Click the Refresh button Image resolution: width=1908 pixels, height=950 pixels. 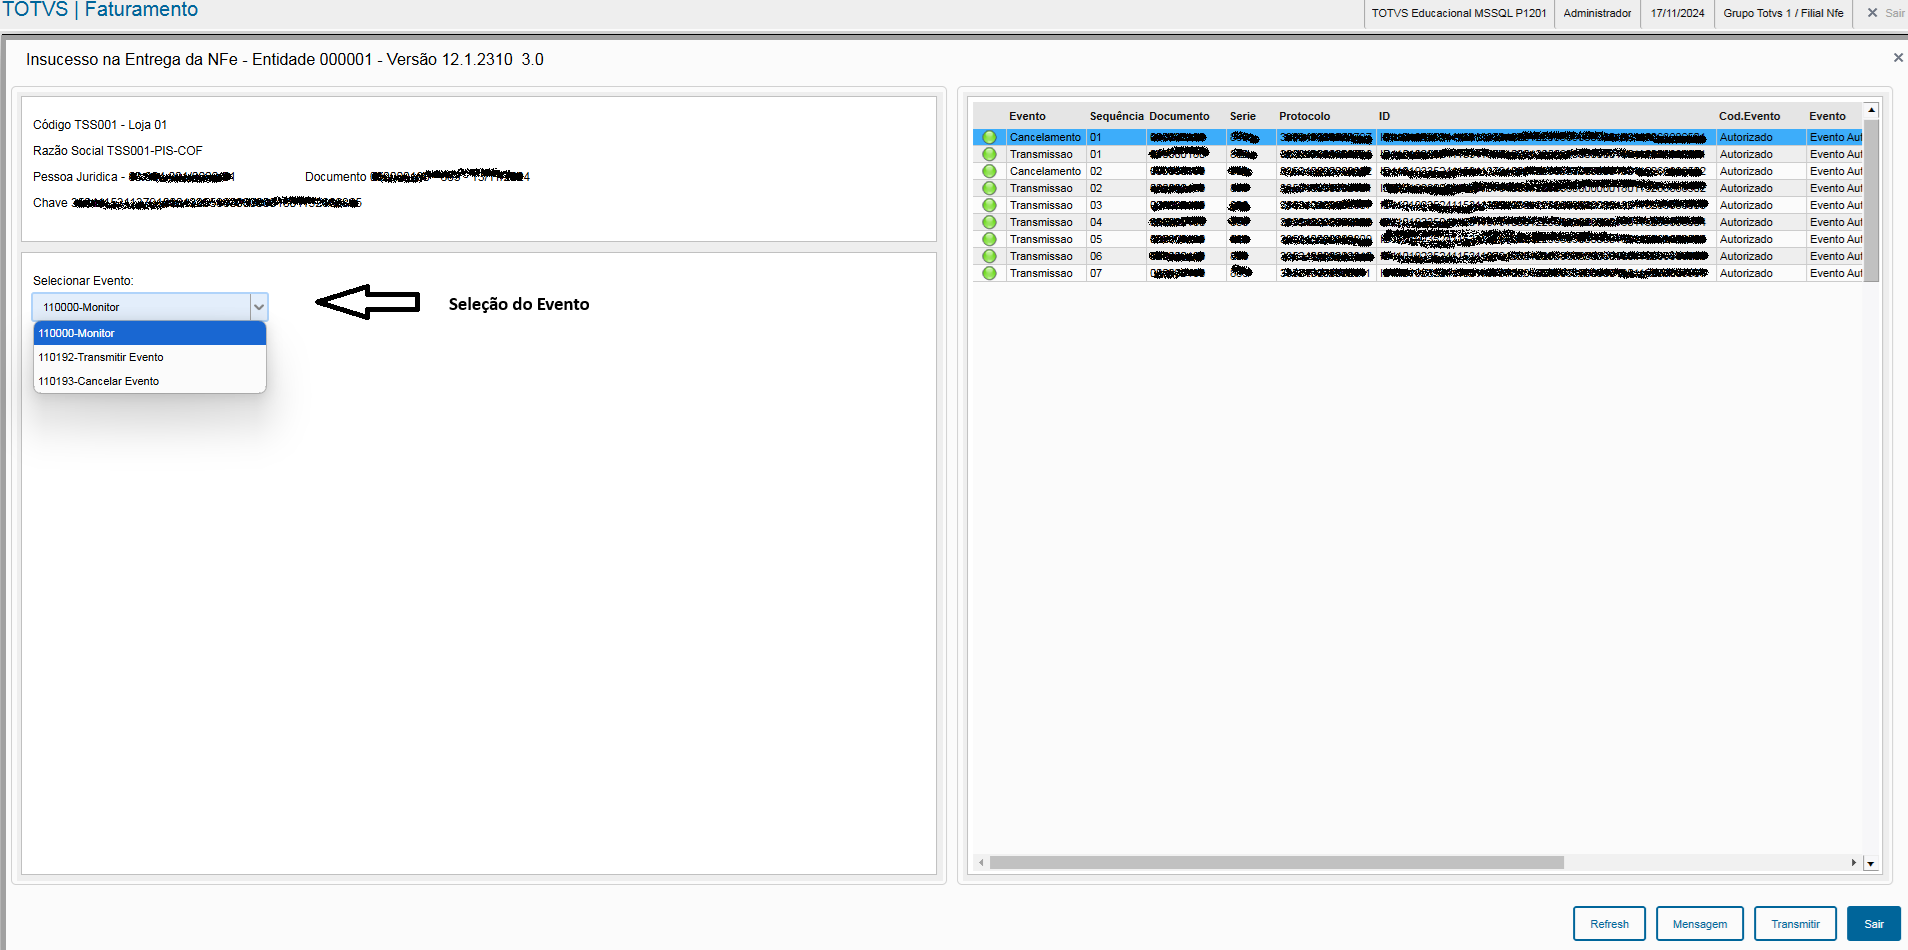1609,924
